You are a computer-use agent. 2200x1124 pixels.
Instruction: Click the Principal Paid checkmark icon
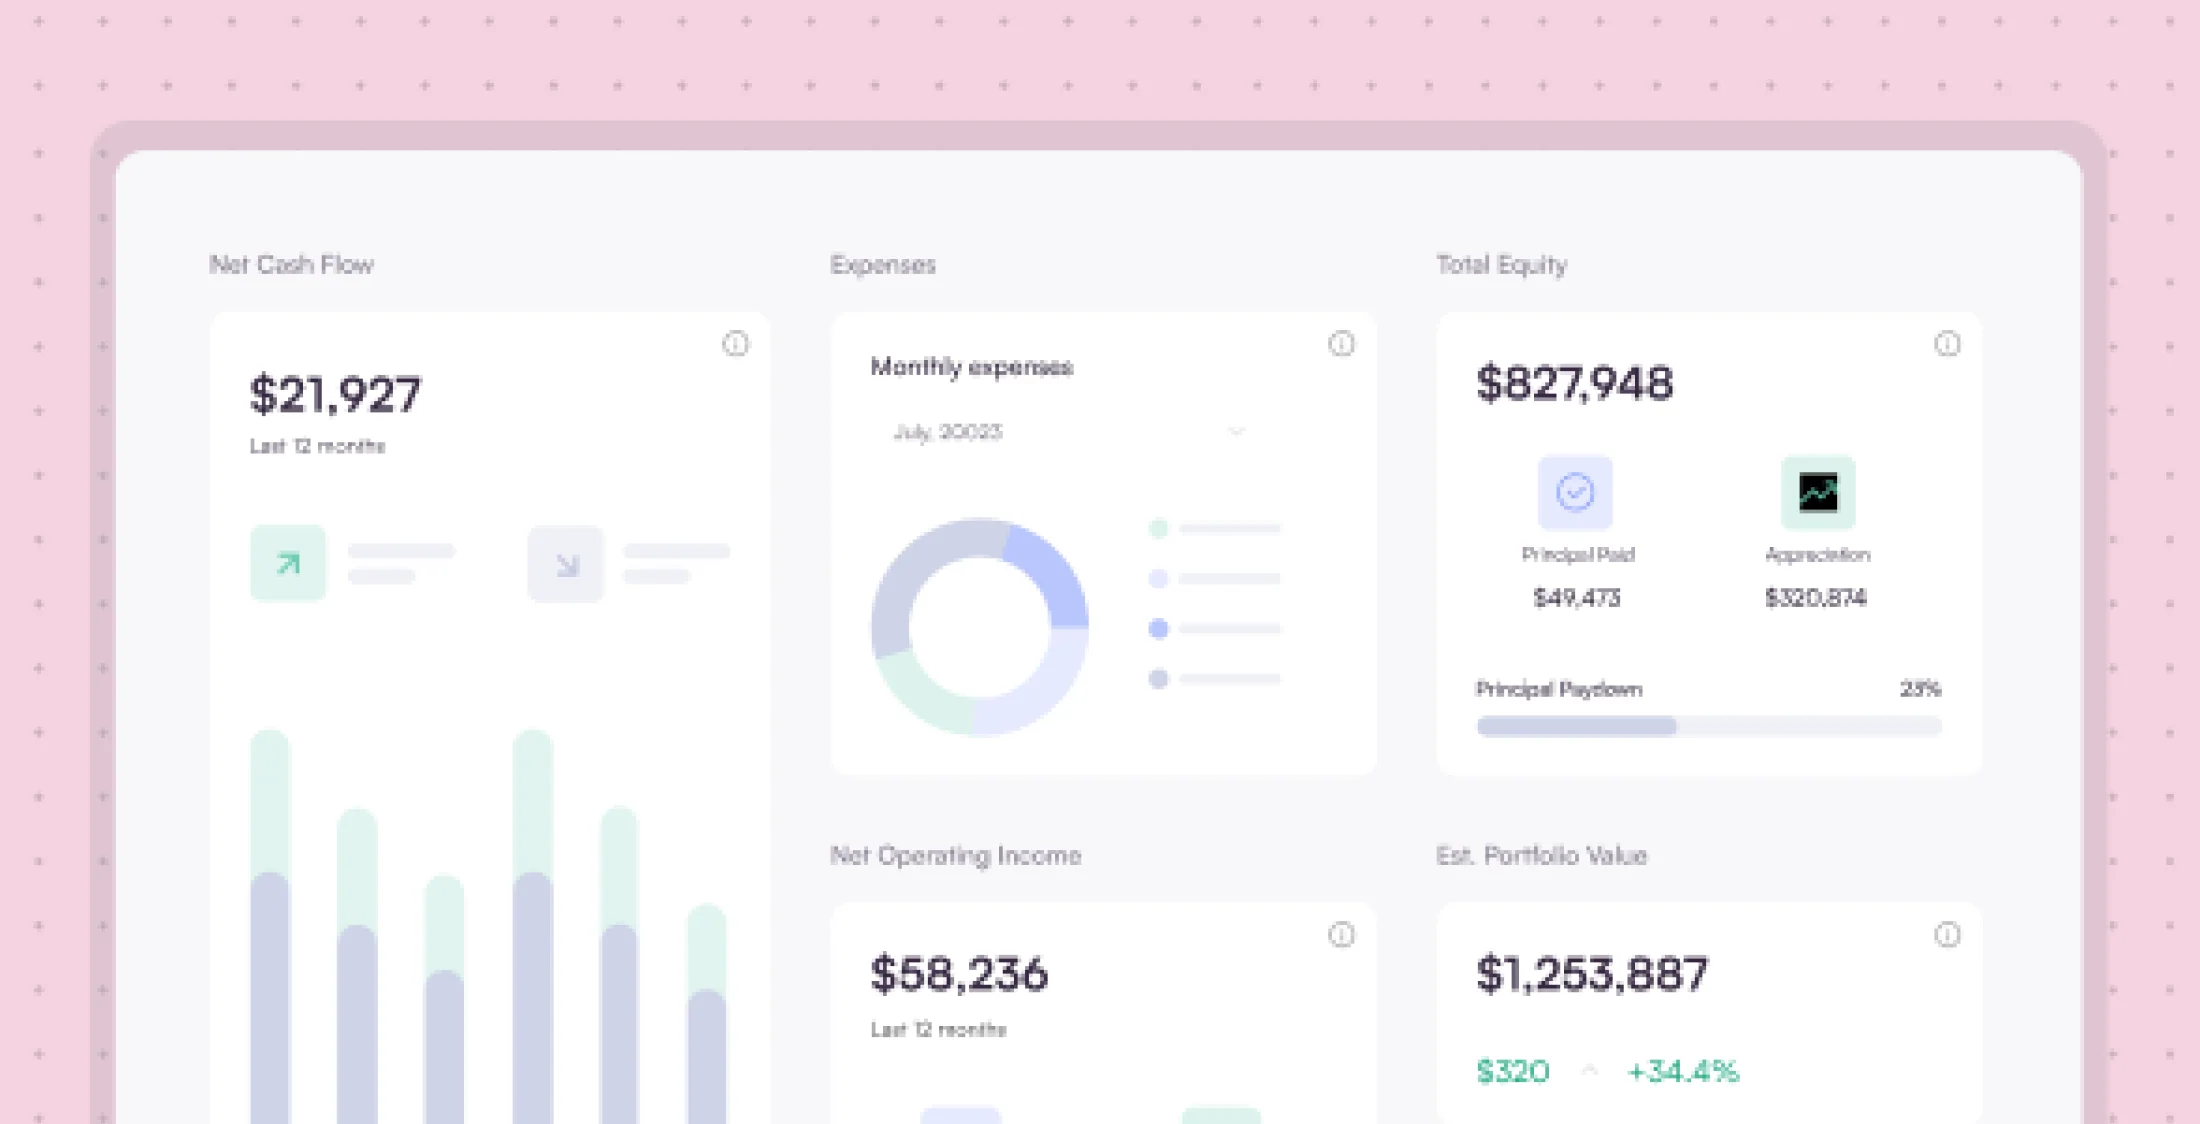coord(1575,492)
